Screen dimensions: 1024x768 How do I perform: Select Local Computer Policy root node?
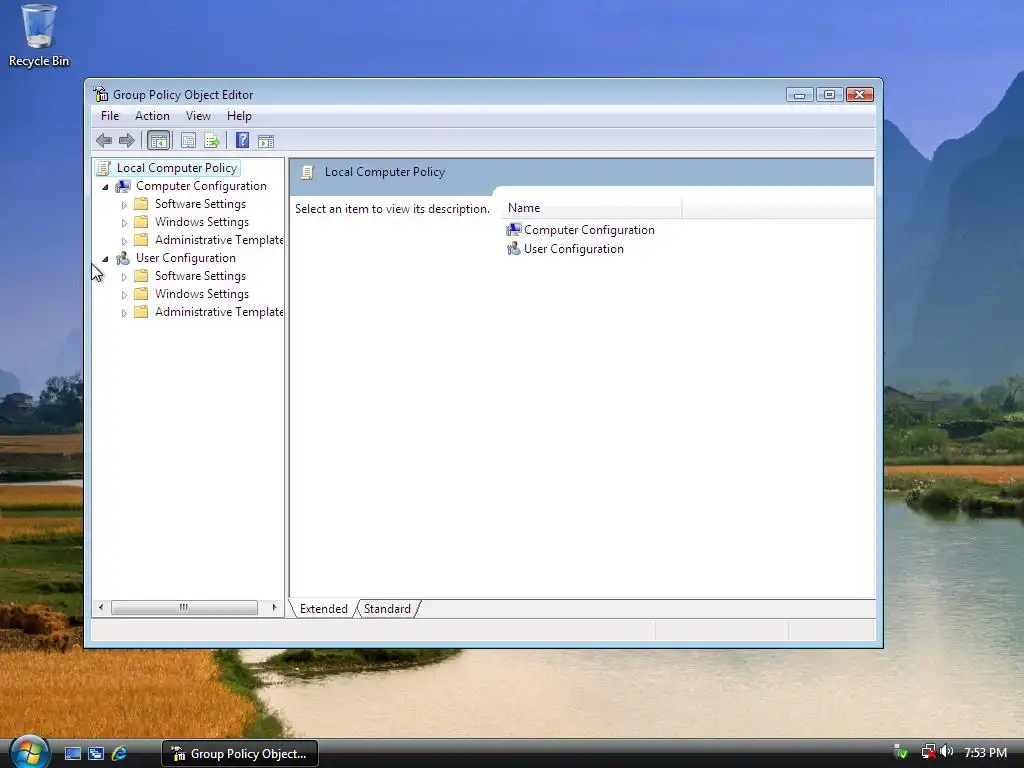176,168
